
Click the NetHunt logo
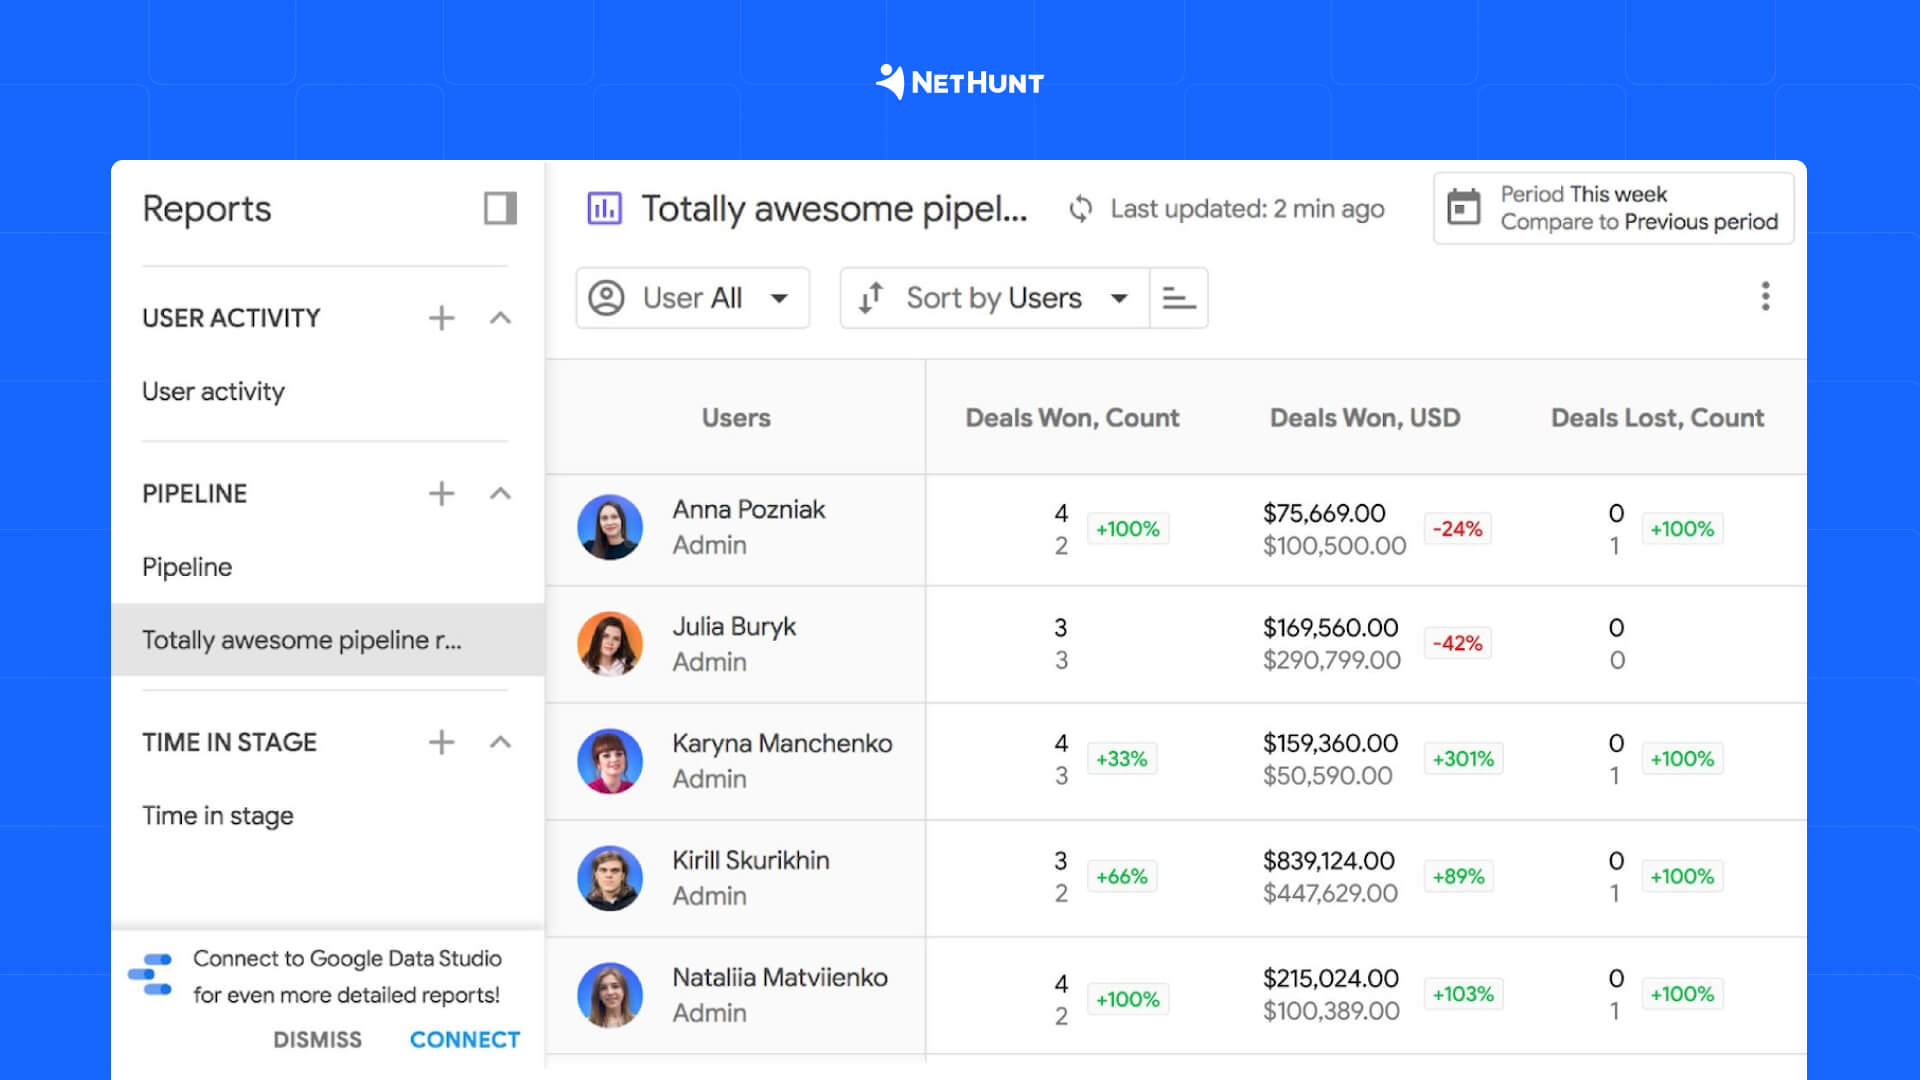pos(958,81)
